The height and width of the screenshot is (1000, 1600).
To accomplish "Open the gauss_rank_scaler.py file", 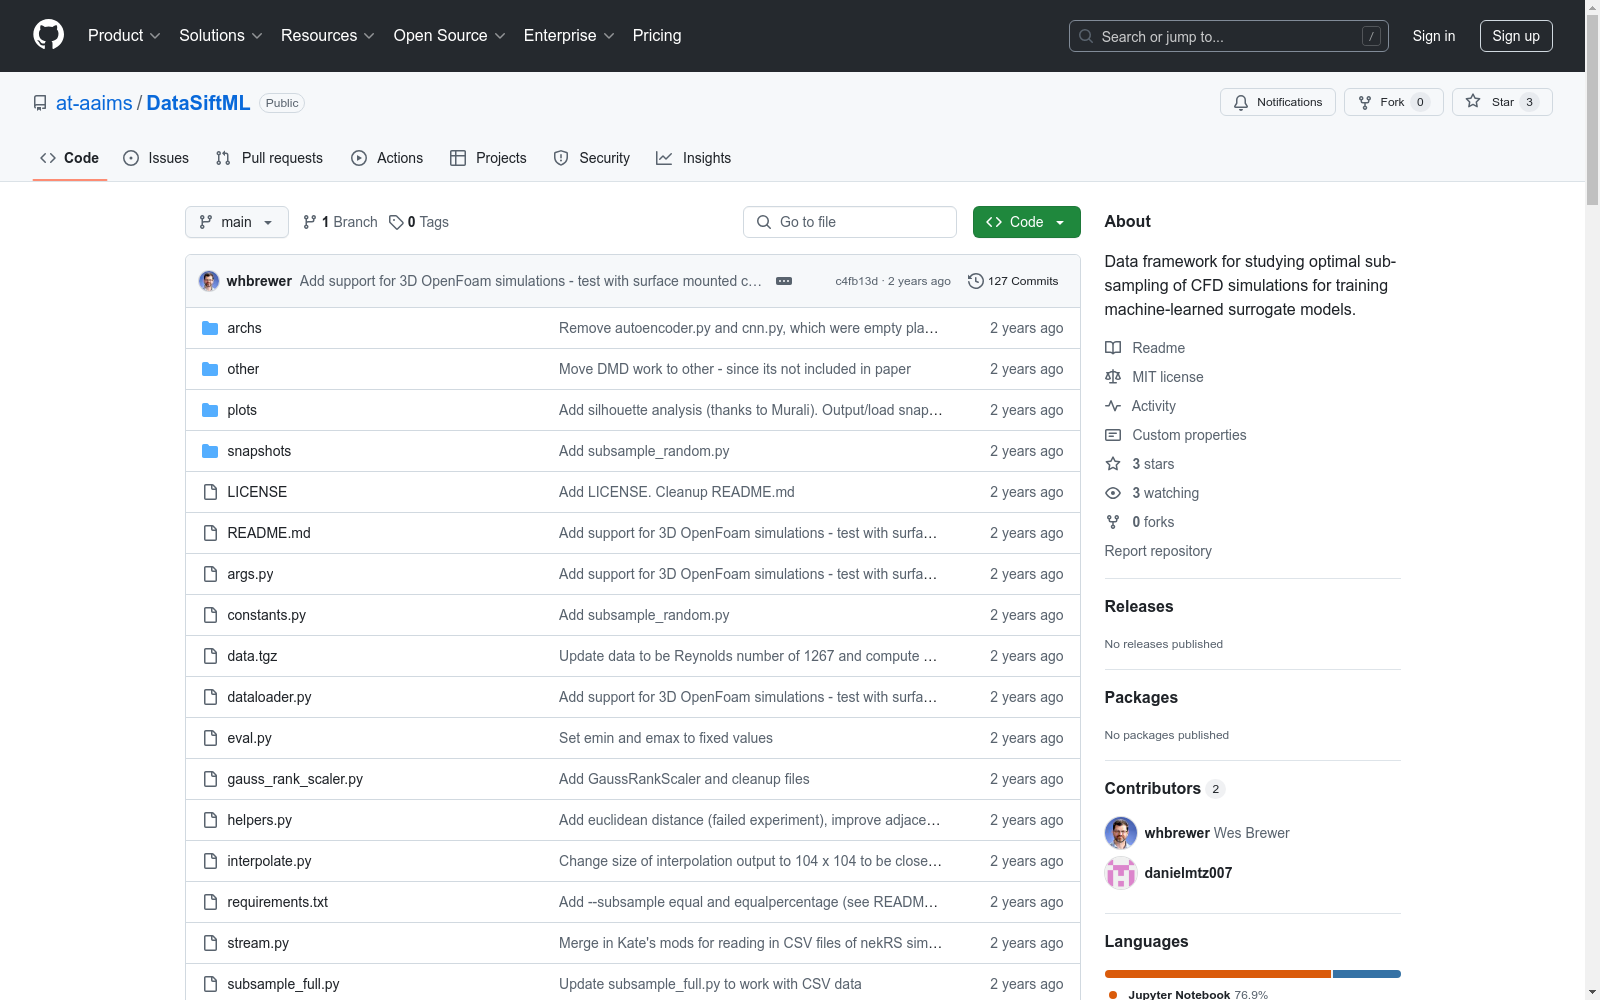I will point(295,779).
